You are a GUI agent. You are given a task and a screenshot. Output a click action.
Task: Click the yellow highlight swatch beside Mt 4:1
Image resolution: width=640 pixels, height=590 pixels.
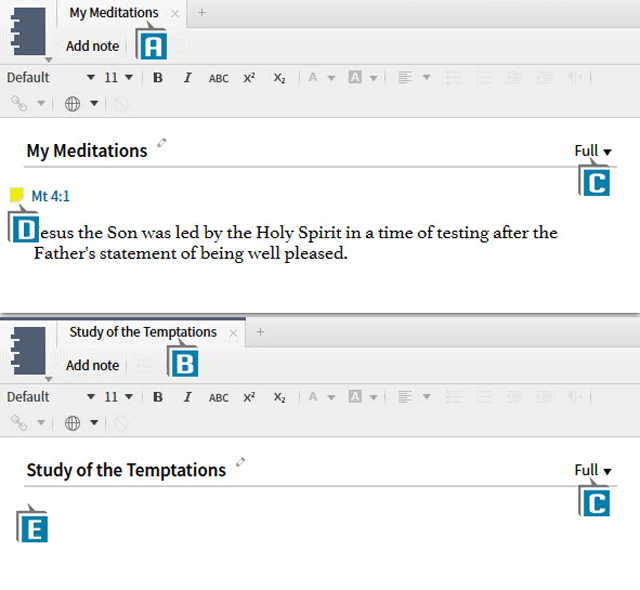(16, 195)
